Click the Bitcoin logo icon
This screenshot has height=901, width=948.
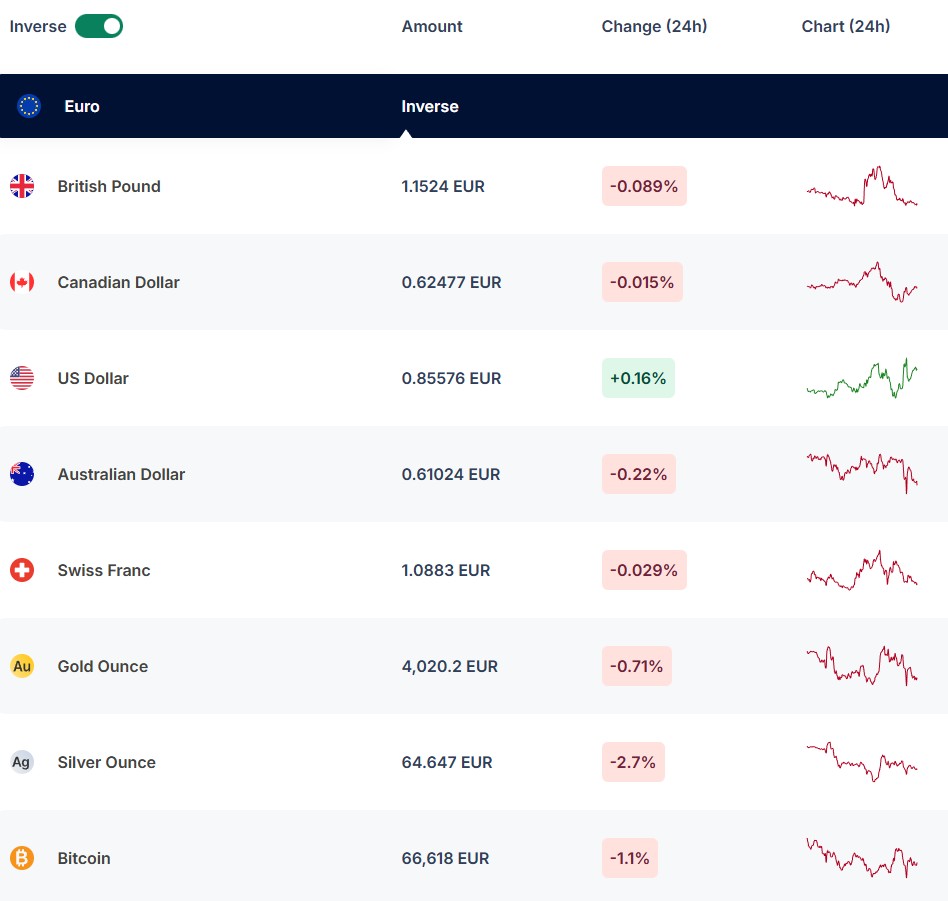click(x=22, y=858)
